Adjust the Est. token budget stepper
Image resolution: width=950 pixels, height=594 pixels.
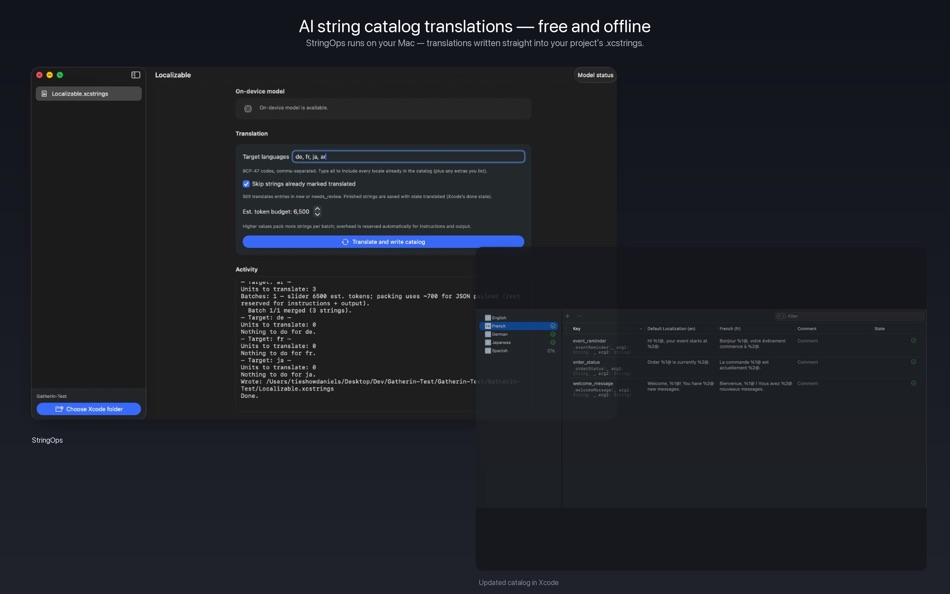(317, 212)
